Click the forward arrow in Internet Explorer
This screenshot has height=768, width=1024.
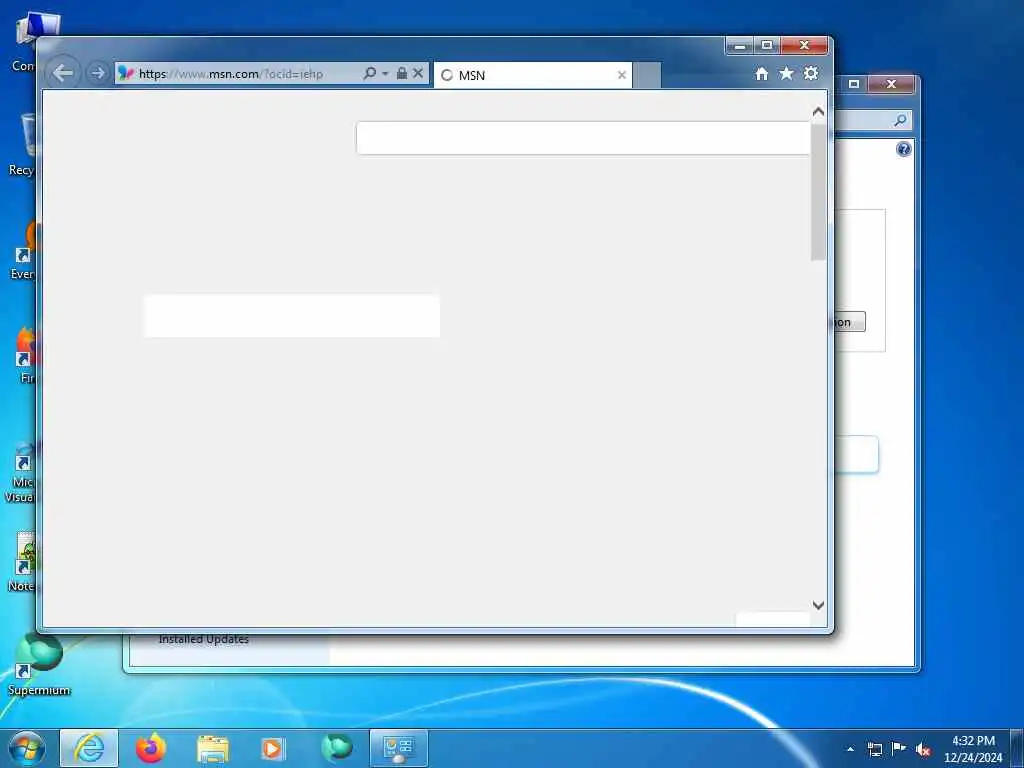(x=97, y=73)
